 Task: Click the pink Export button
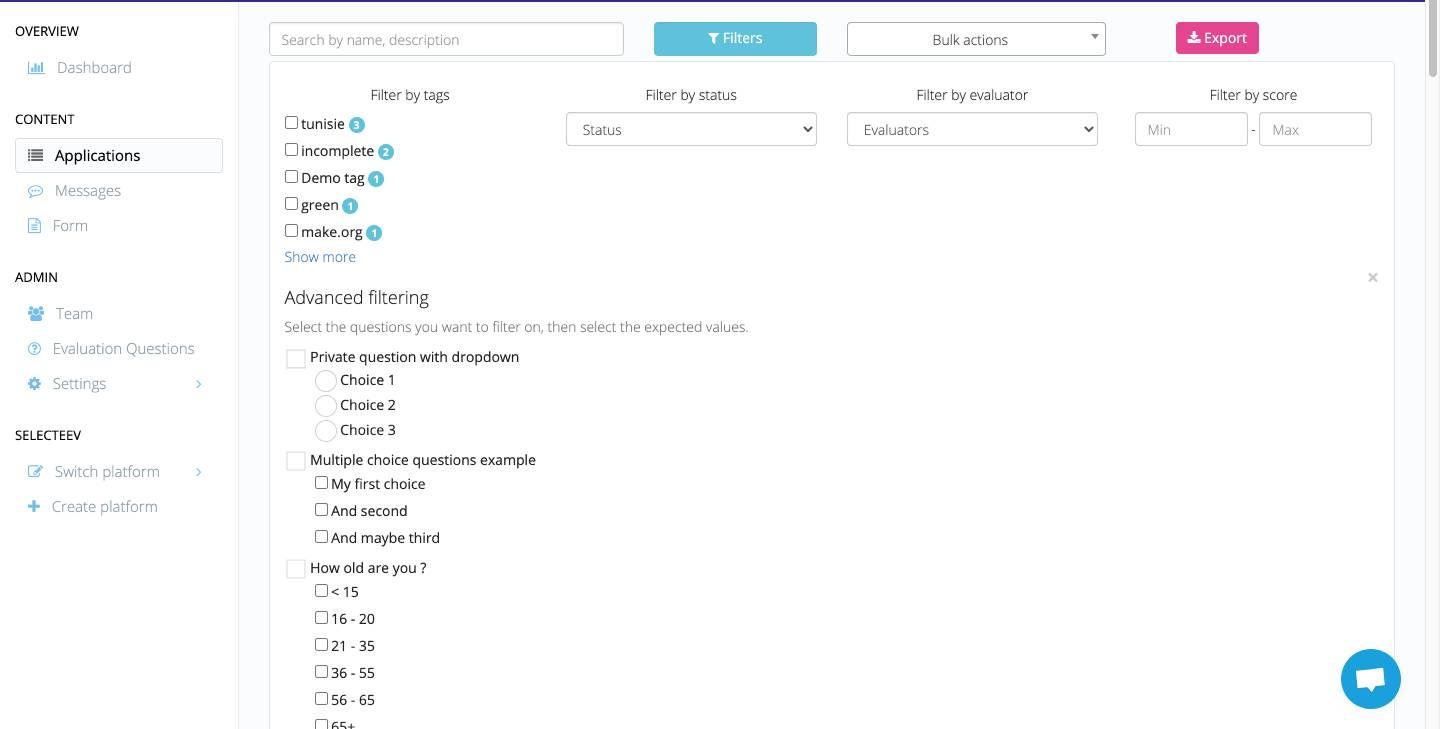pos(1217,38)
